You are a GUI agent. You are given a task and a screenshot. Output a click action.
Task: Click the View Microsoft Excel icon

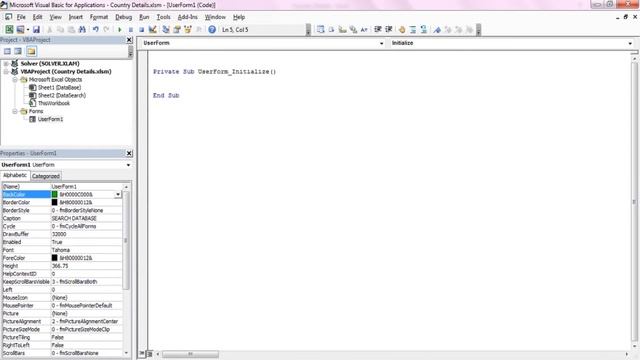point(9,29)
